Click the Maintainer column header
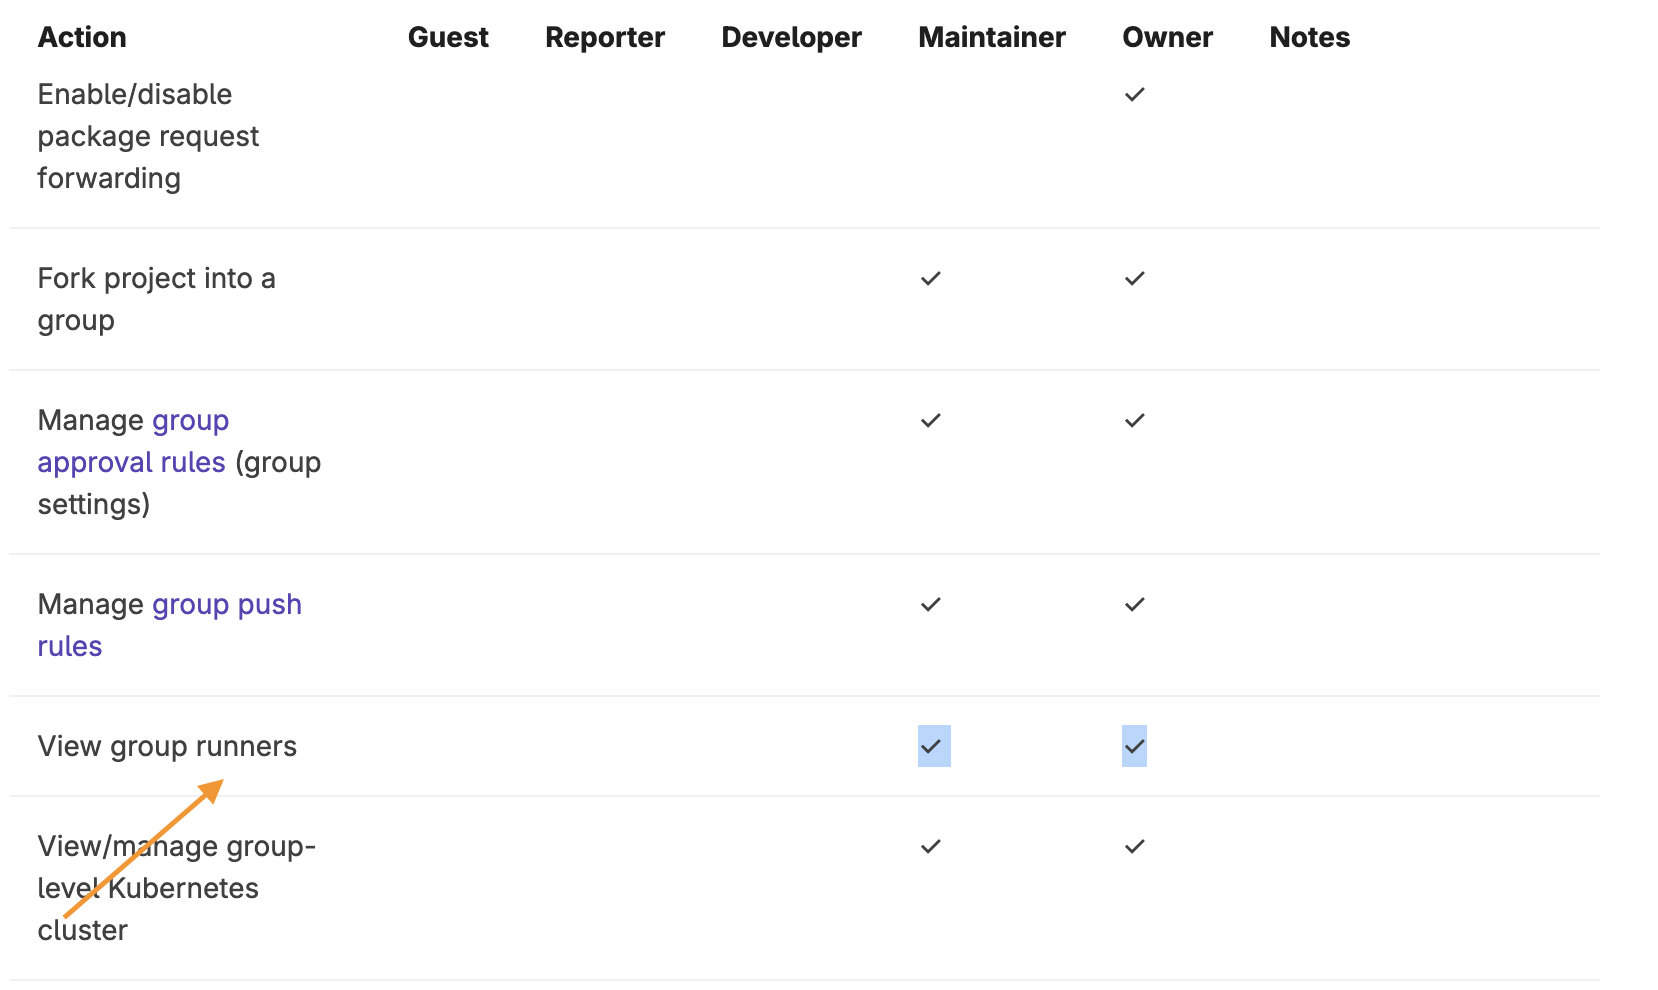This screenshot has height=990, width=1658. pos(992,38)
